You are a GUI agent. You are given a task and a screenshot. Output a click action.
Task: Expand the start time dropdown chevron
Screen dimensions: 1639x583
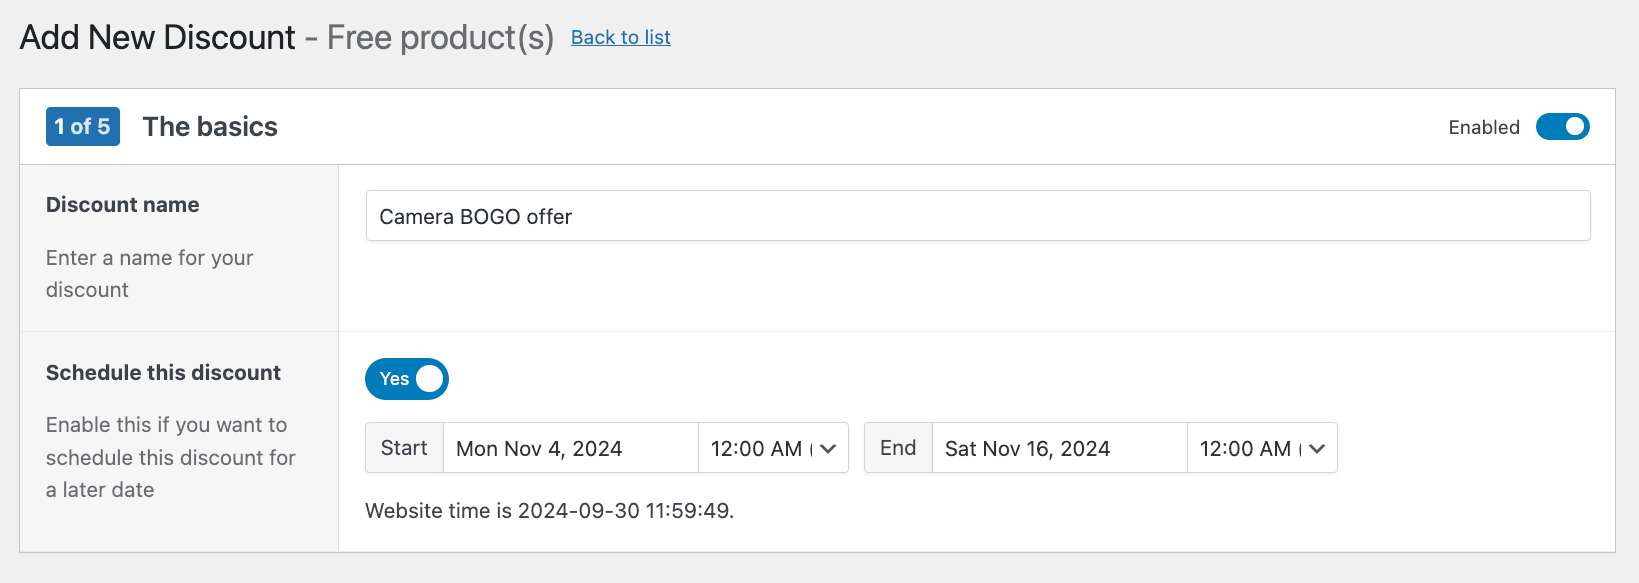pos(828,448)
